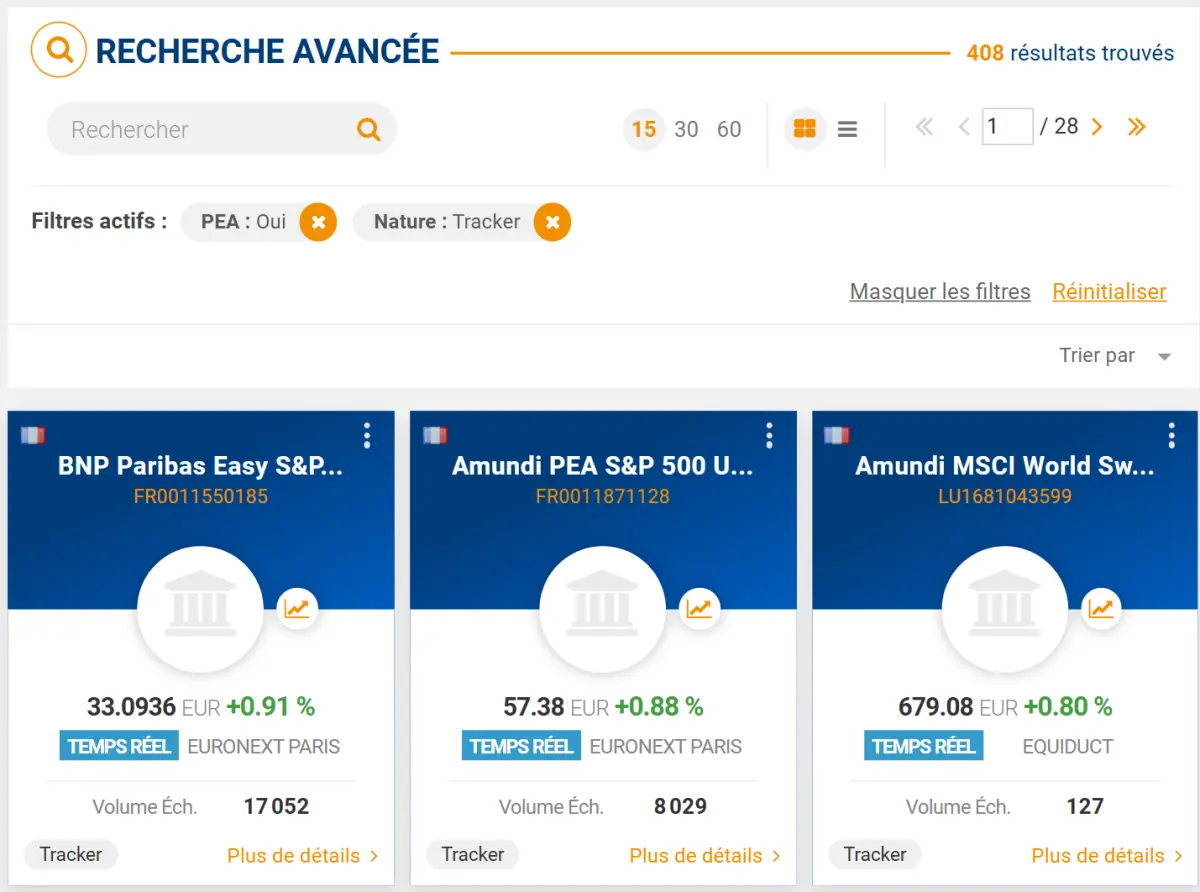Click the volume value 127
Image resolution: width=1200 pixels, height=892 pixels.
tap(1085, 806)
